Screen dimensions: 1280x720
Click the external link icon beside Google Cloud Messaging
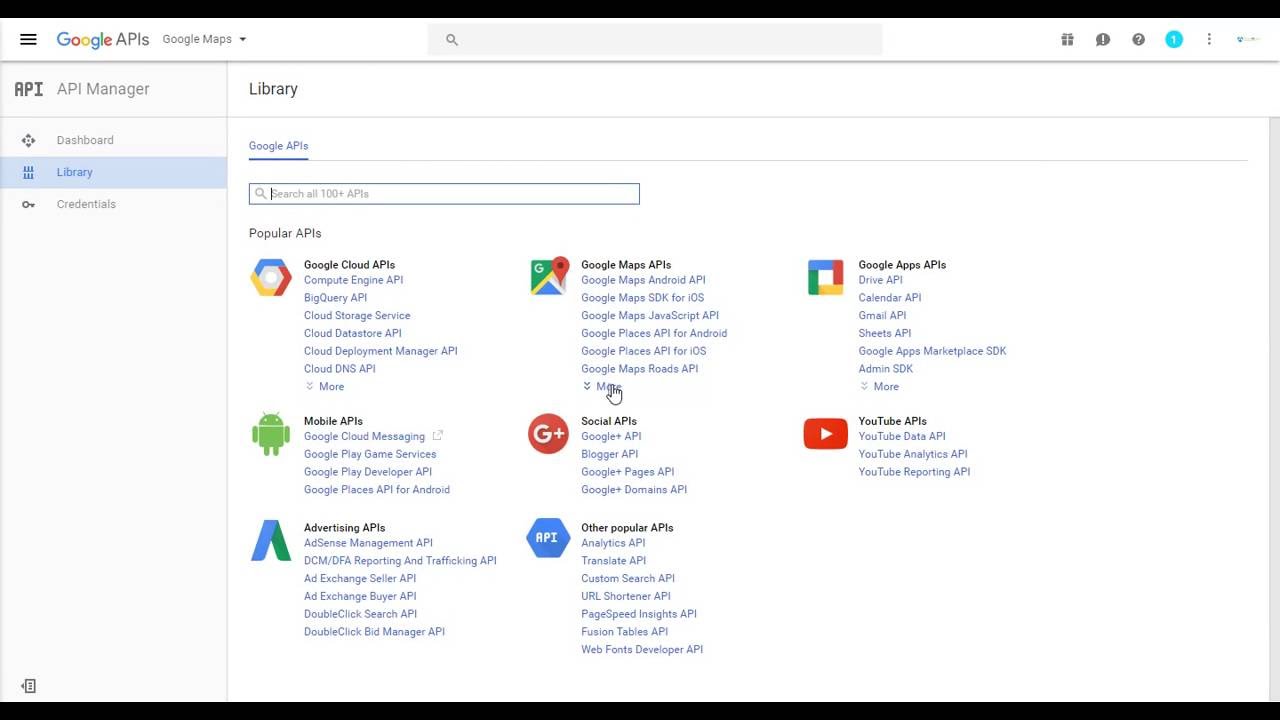[x=437, y=436]
